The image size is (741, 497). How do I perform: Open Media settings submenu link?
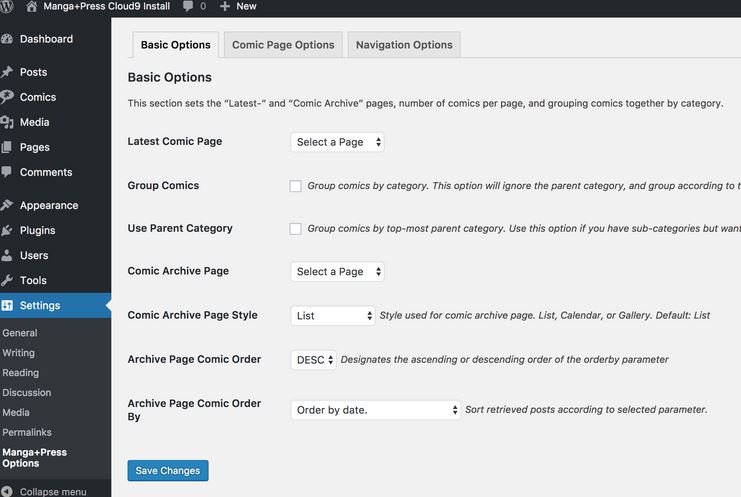tap(16, 412)
